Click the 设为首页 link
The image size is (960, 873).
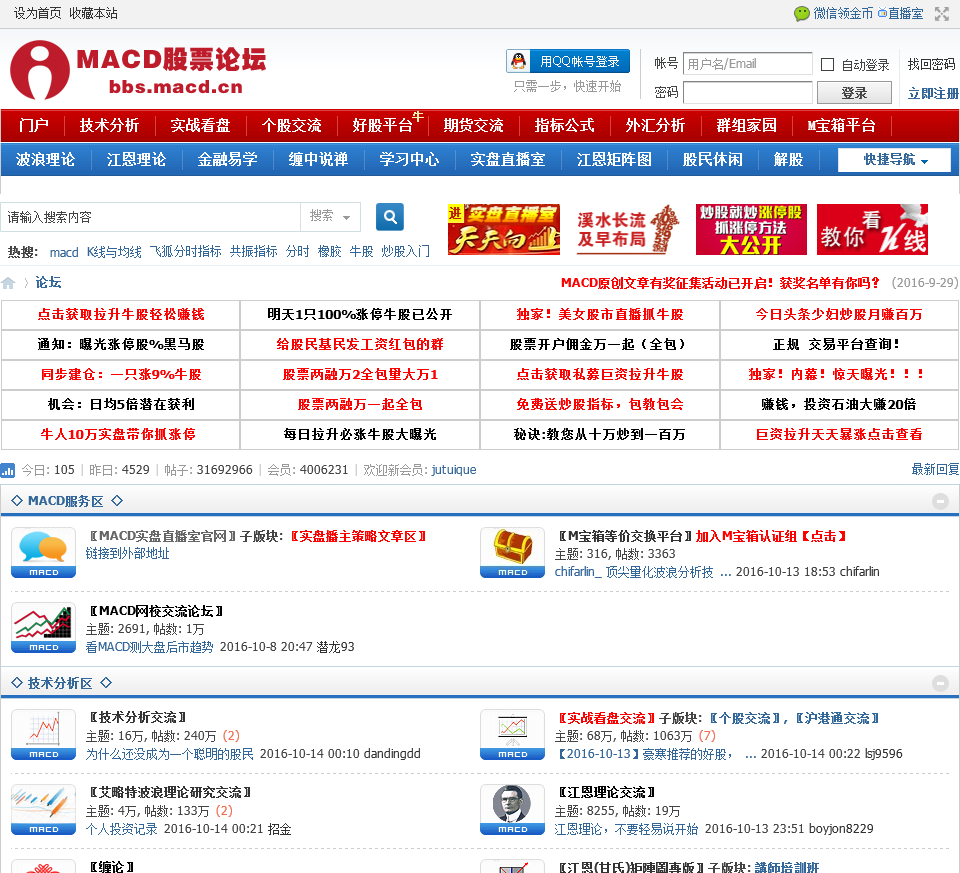(37, 13)
